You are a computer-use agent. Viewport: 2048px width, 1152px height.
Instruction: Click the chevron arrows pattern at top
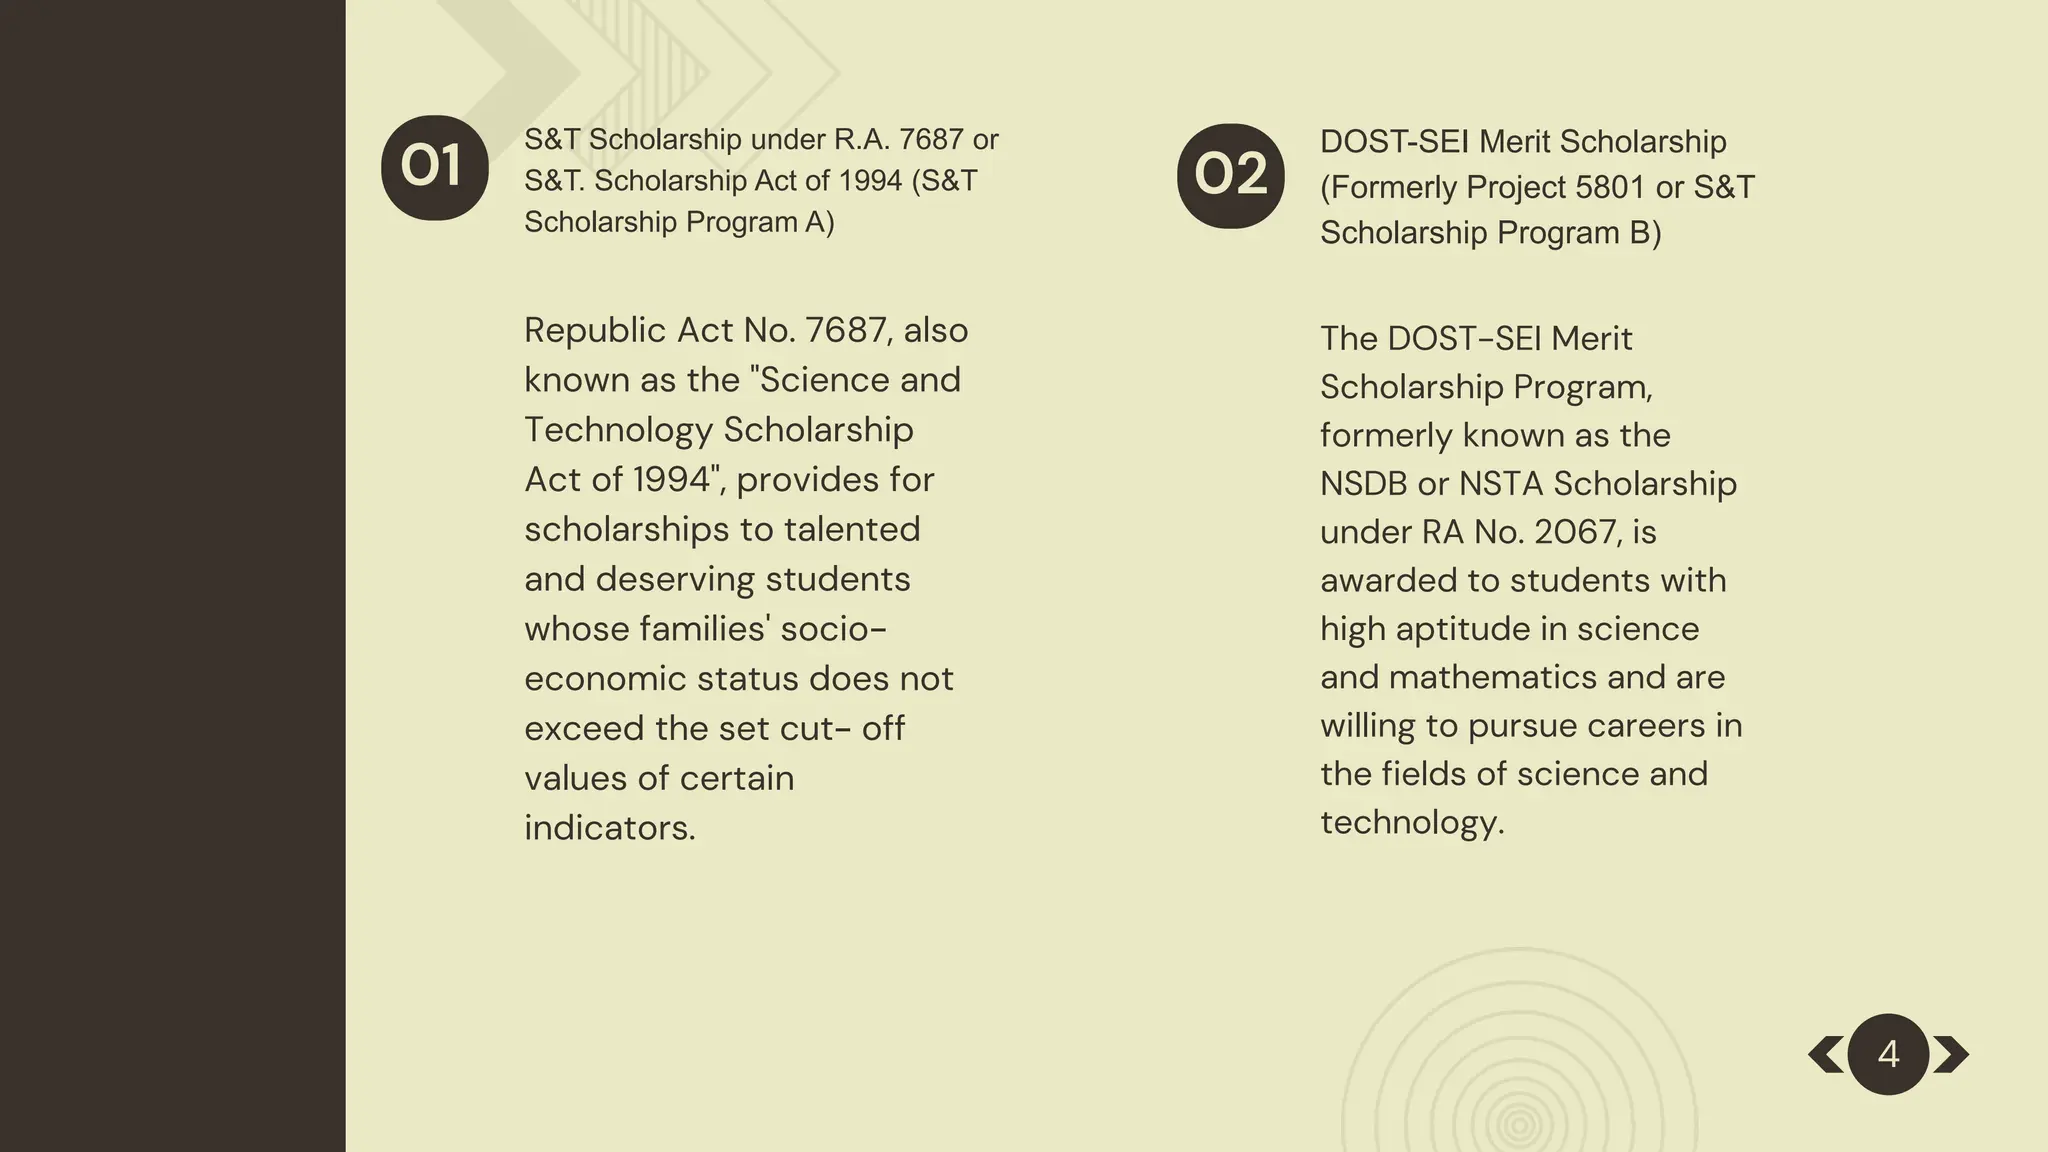(640, 72)
